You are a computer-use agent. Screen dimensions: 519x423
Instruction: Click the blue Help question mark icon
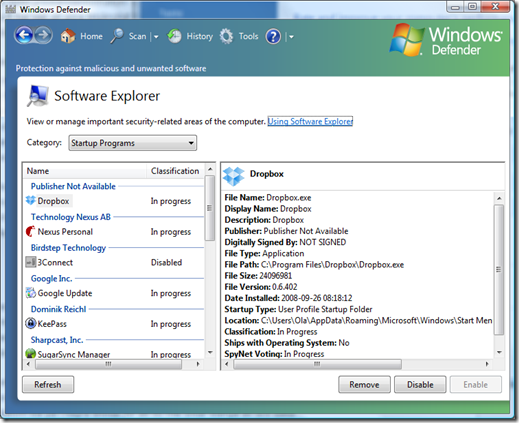pyautogui.click(x=273, y=36)
